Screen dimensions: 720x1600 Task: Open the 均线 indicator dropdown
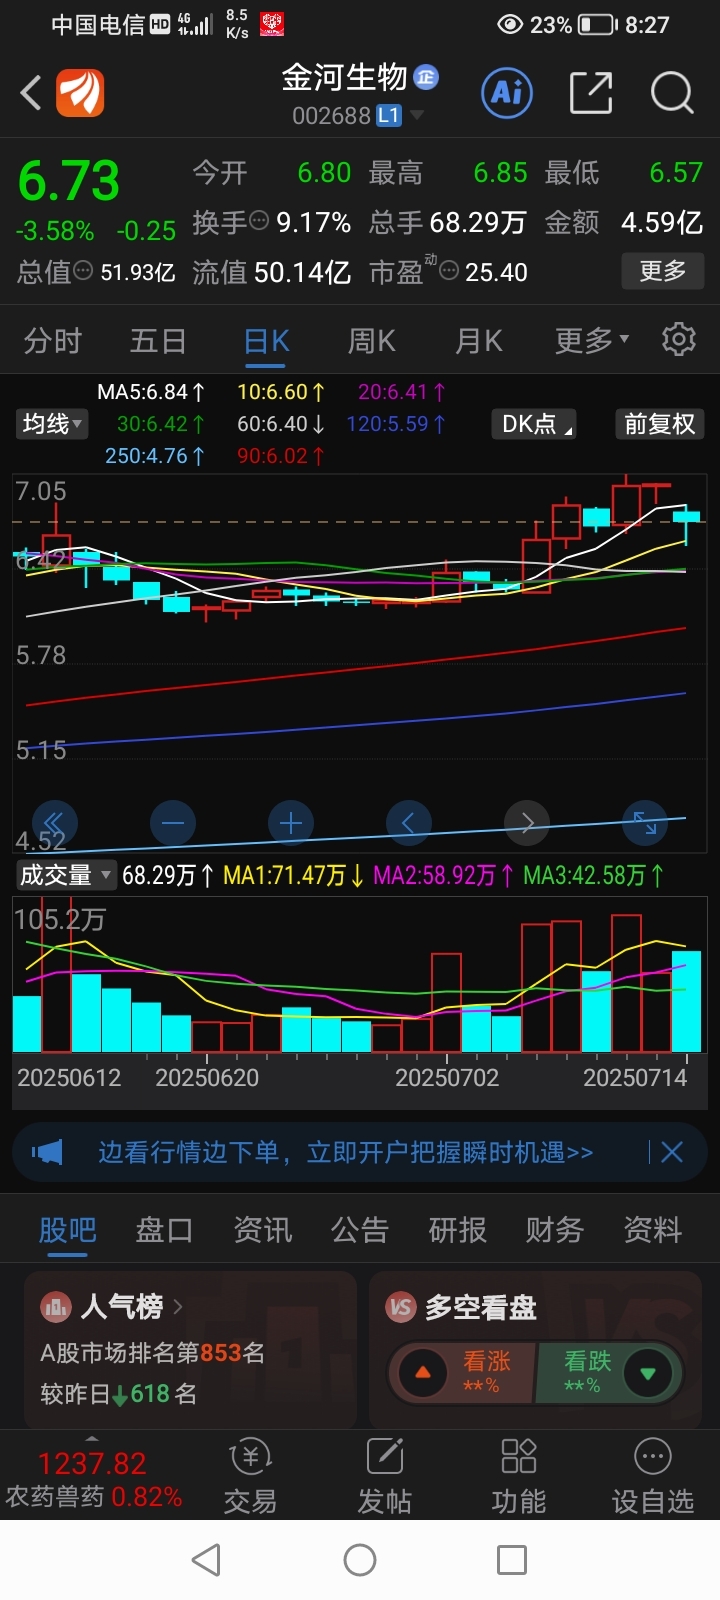pyautogui.click(x=53, y=424)
